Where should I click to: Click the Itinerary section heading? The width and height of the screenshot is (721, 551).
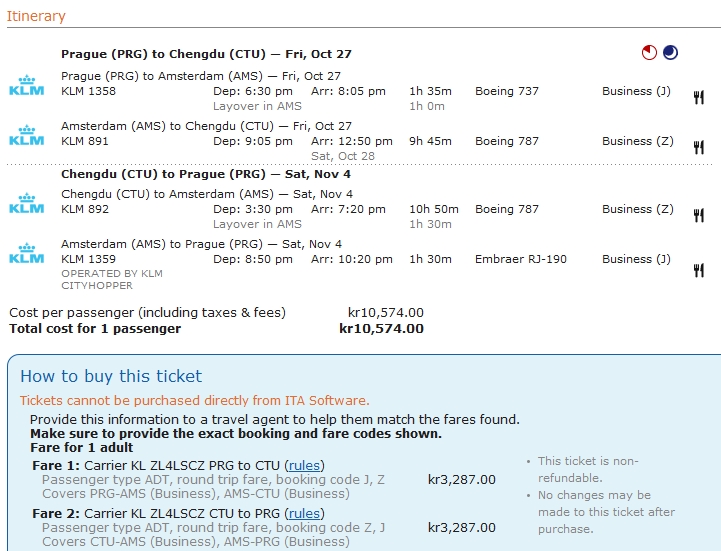(36, 16)
